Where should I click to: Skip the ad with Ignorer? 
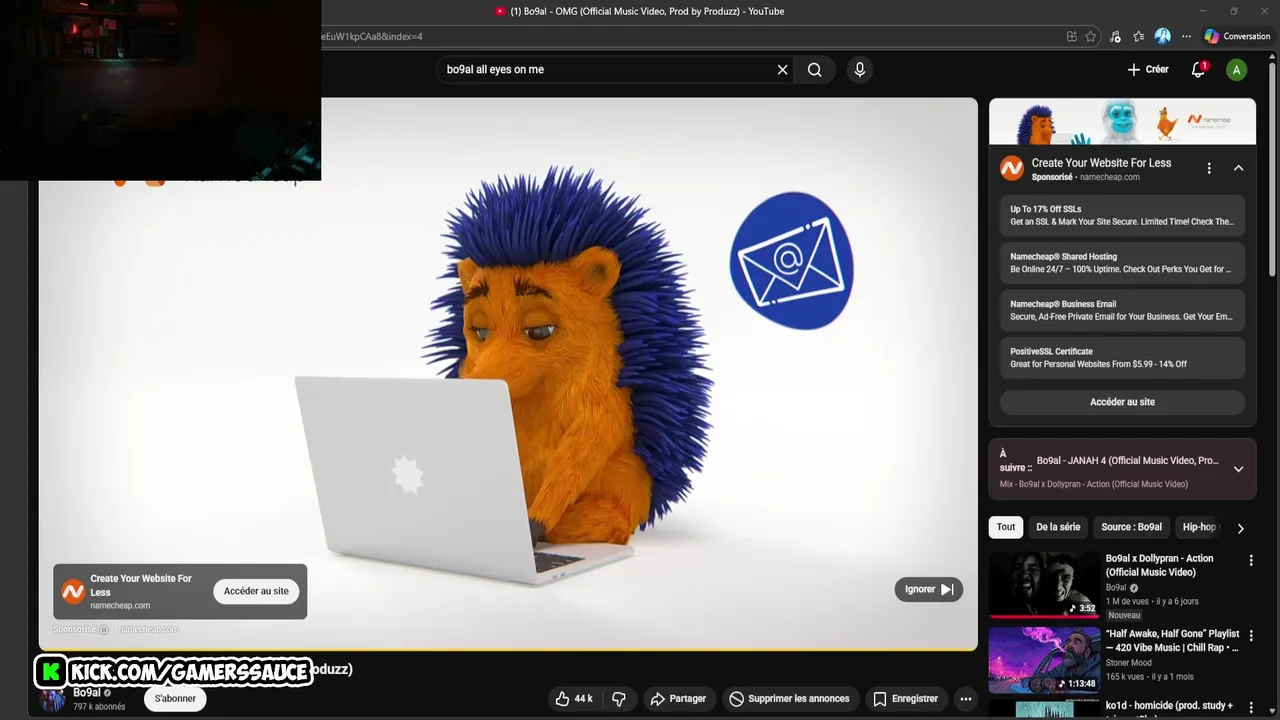[x=928, y=590]
